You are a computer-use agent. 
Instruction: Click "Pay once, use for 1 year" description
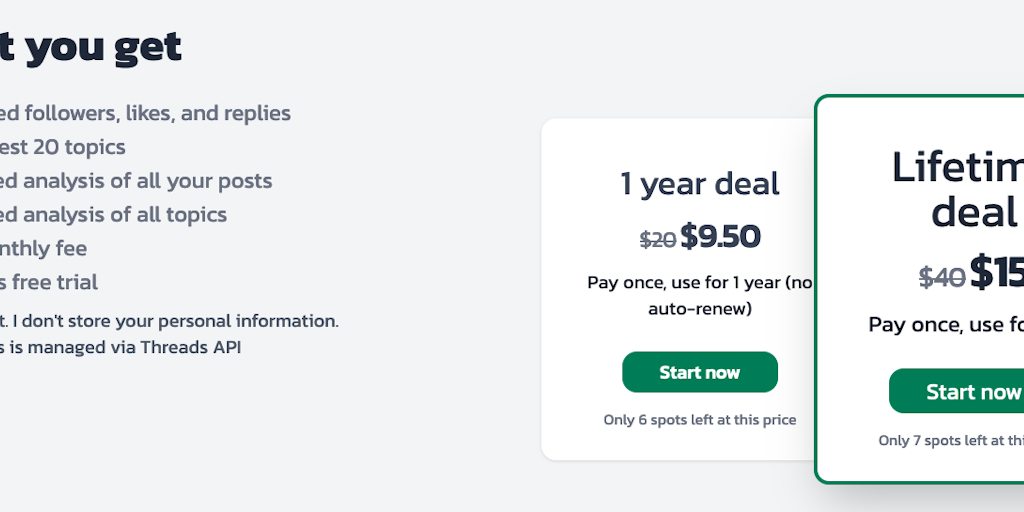[699, 295]
